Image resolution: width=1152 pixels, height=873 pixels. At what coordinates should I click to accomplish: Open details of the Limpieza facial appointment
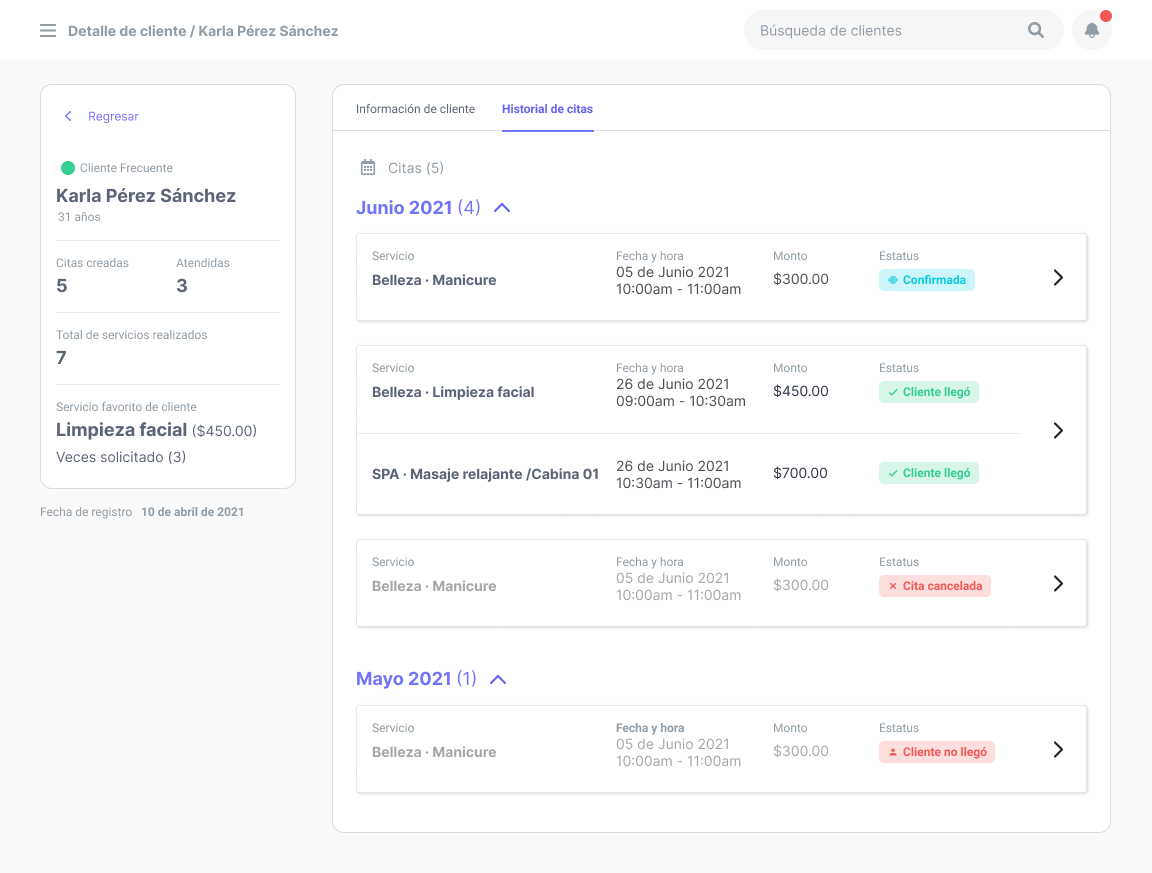(x=1058, y=430)
